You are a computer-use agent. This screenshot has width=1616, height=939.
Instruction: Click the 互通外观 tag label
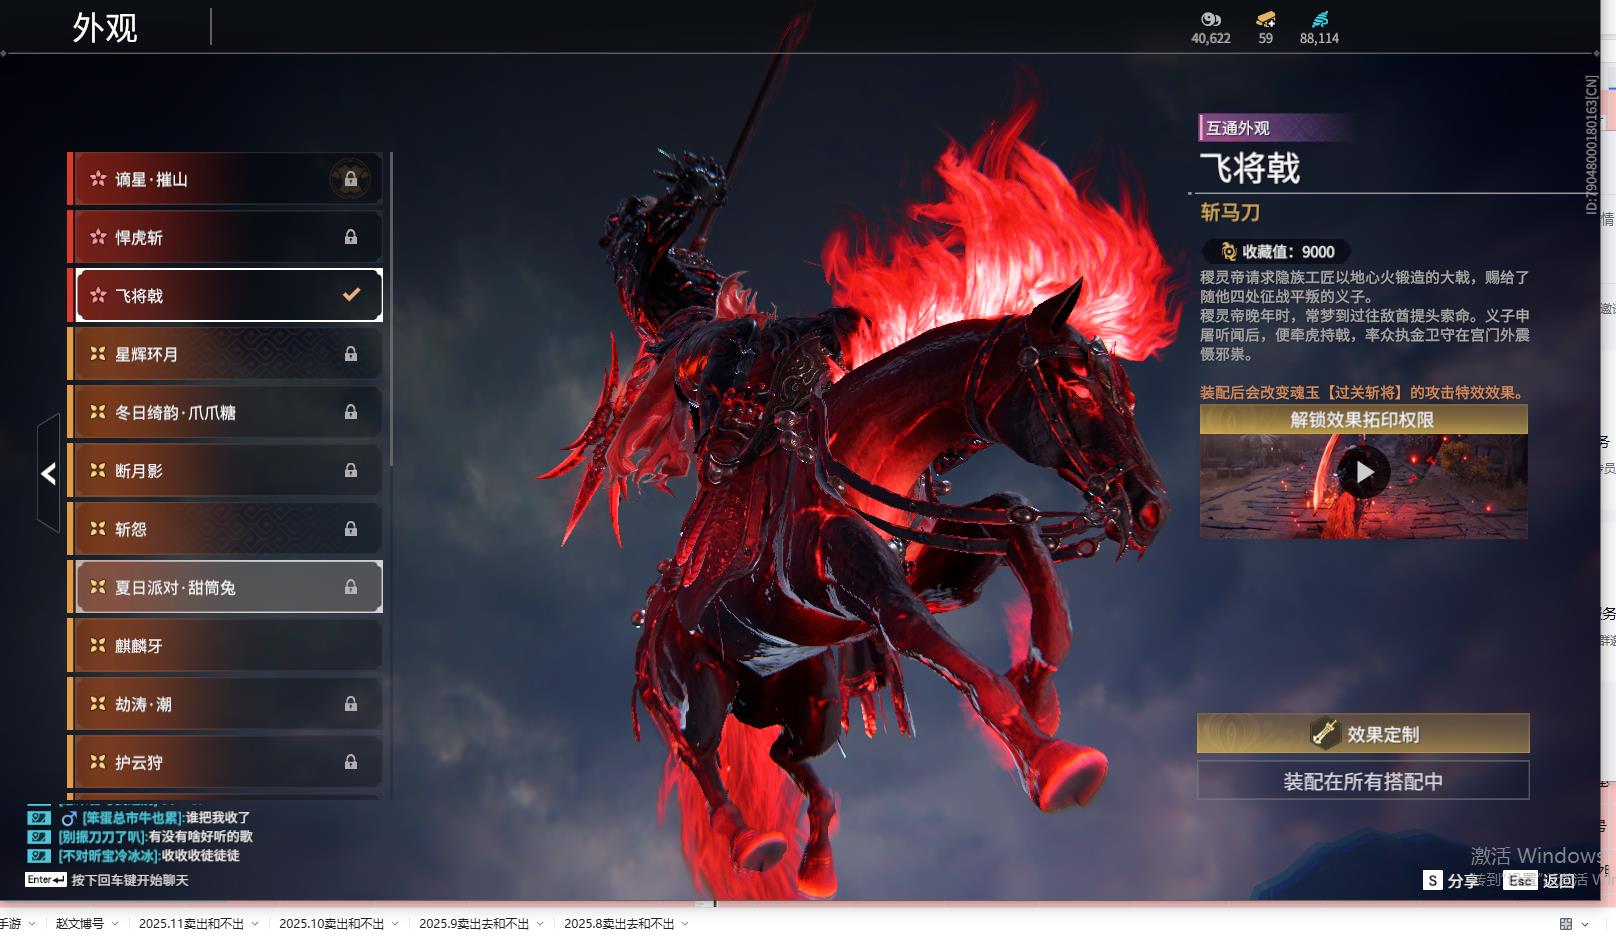1237,128
